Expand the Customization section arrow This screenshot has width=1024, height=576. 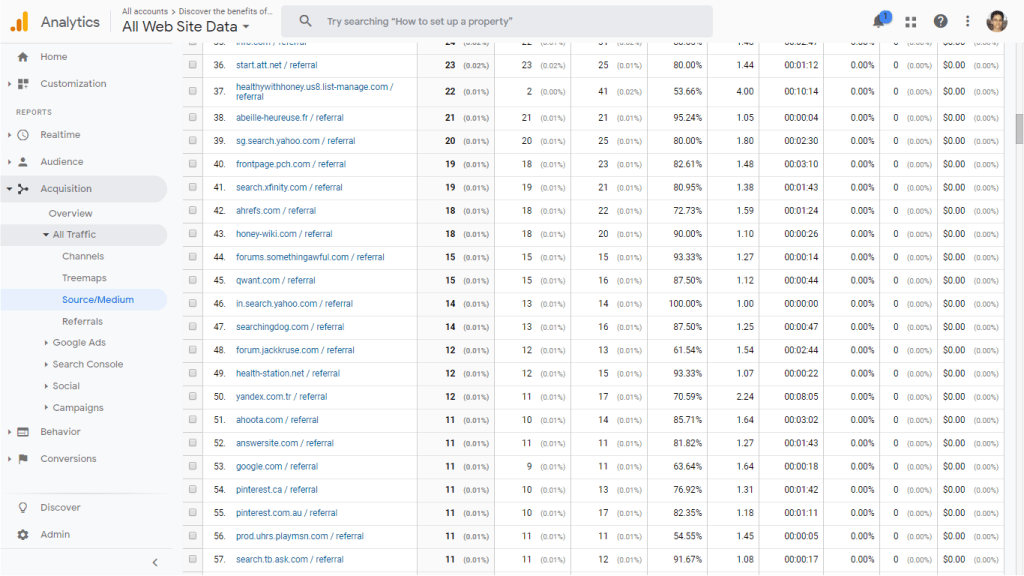[x=9, y=84]
